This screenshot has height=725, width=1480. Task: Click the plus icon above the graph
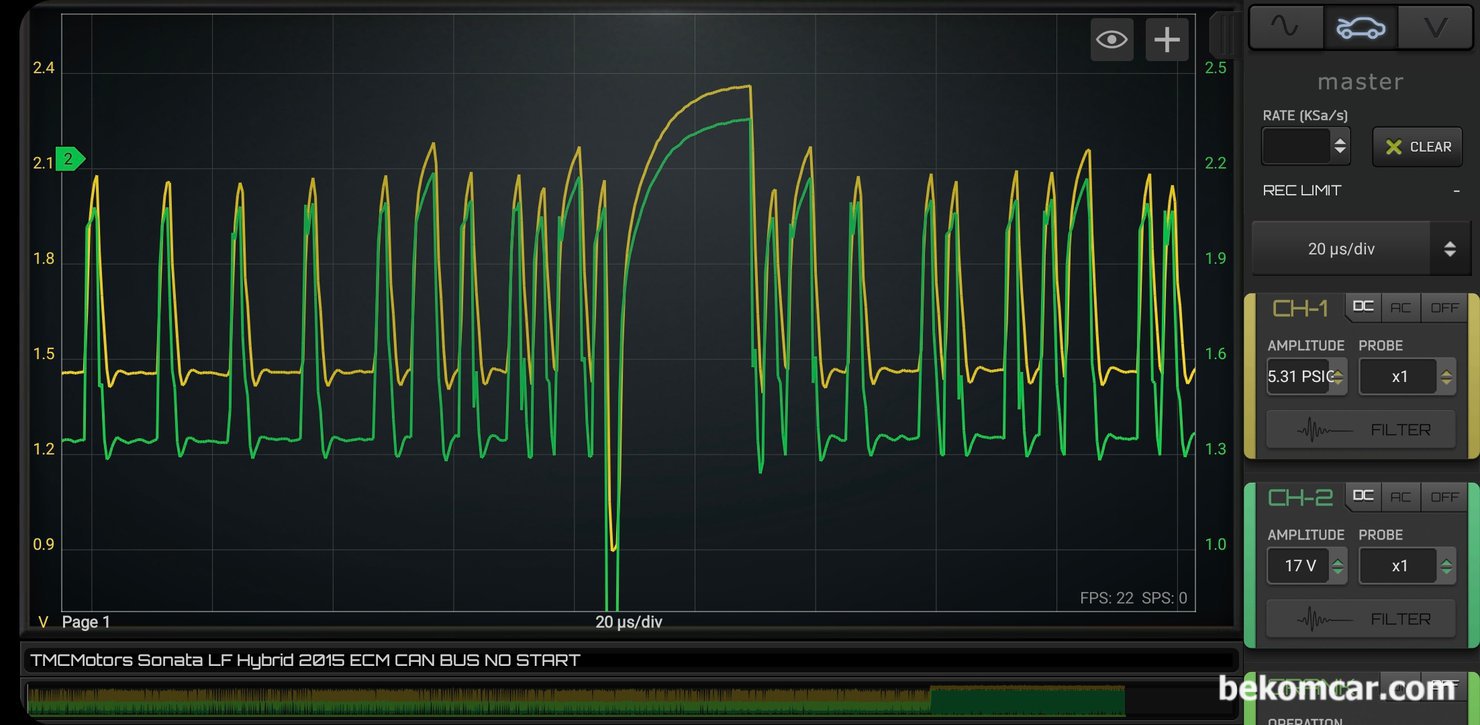(x=1167, y=40)
